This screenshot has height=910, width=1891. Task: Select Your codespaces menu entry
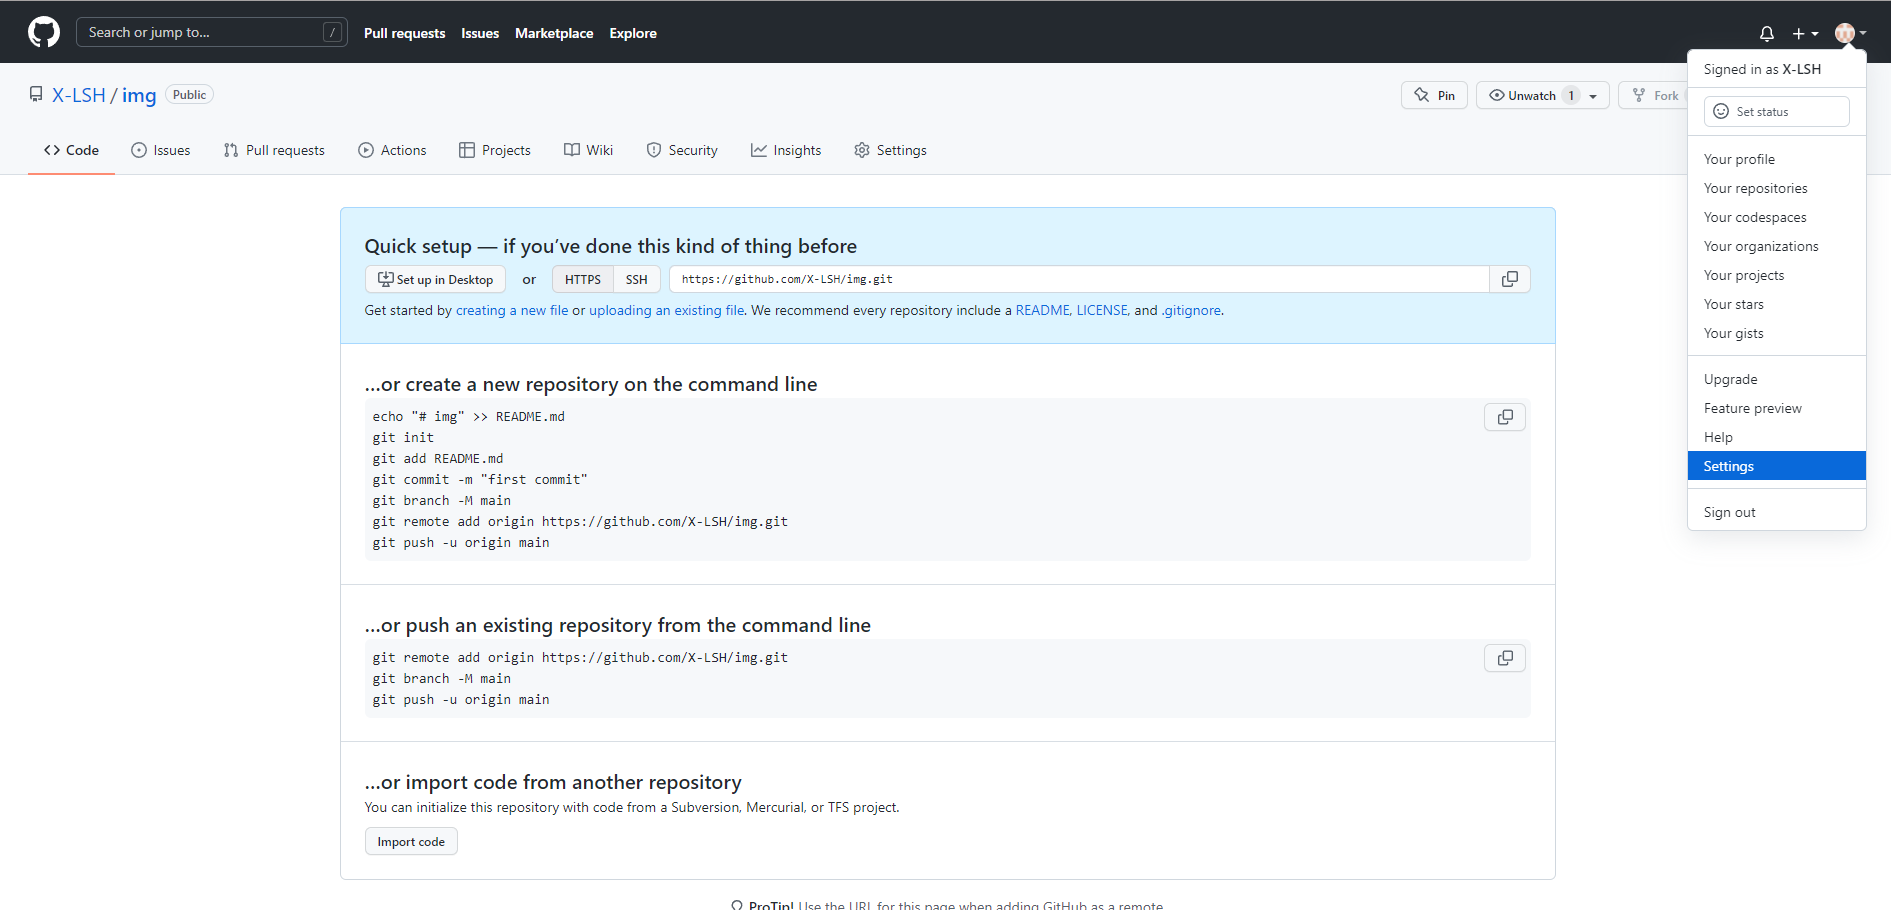click(x=1777, y=217)
